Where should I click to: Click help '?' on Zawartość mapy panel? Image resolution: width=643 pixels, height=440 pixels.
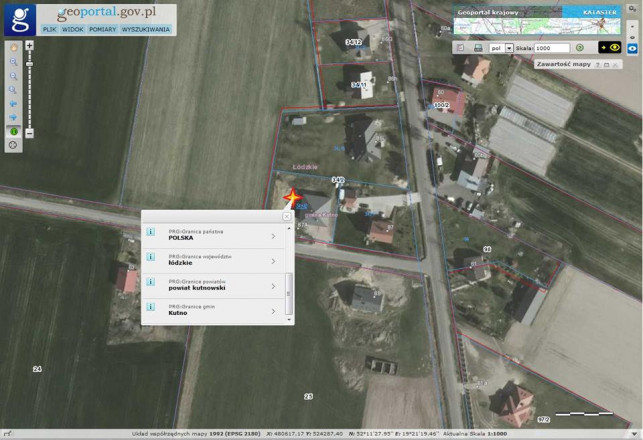(598, 65)
